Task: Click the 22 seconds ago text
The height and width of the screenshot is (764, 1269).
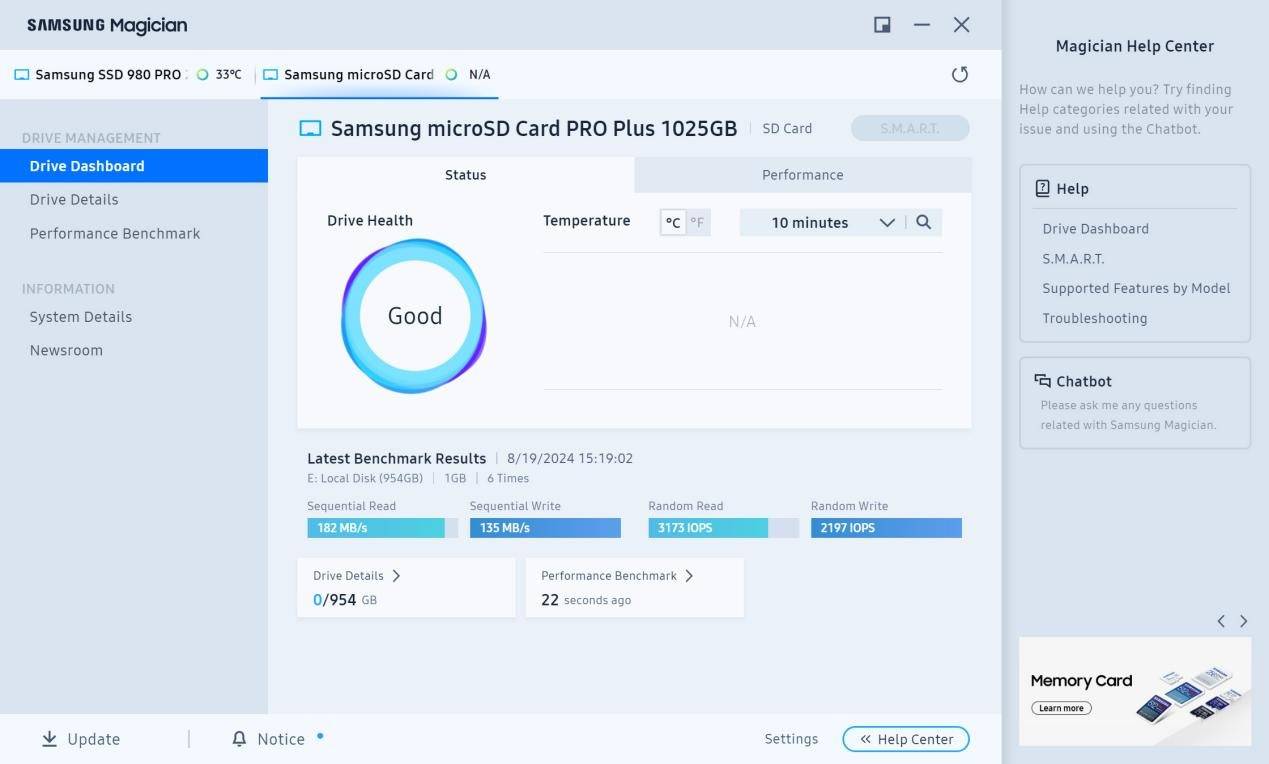Action: point(586,600)
